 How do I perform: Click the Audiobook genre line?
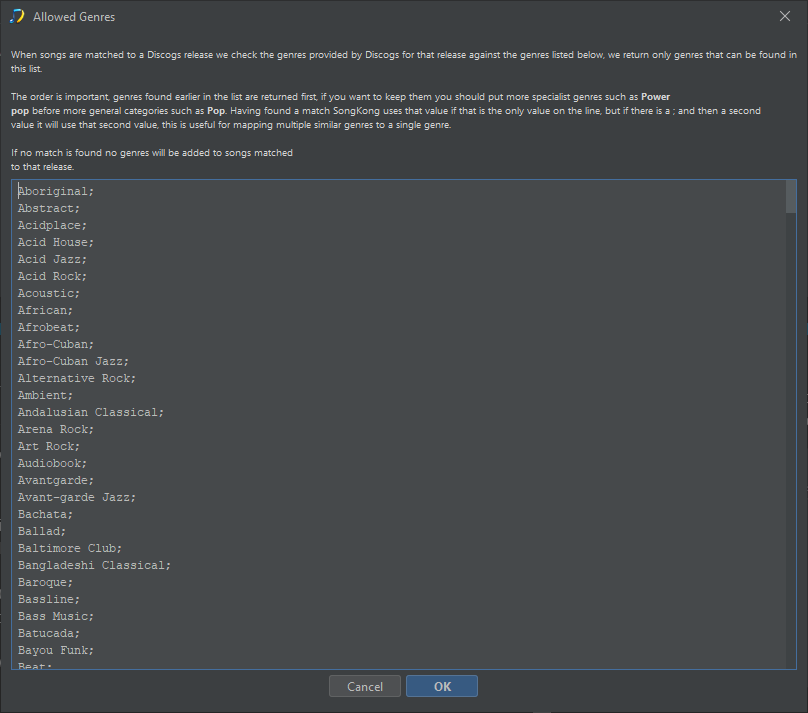[52, 463]
